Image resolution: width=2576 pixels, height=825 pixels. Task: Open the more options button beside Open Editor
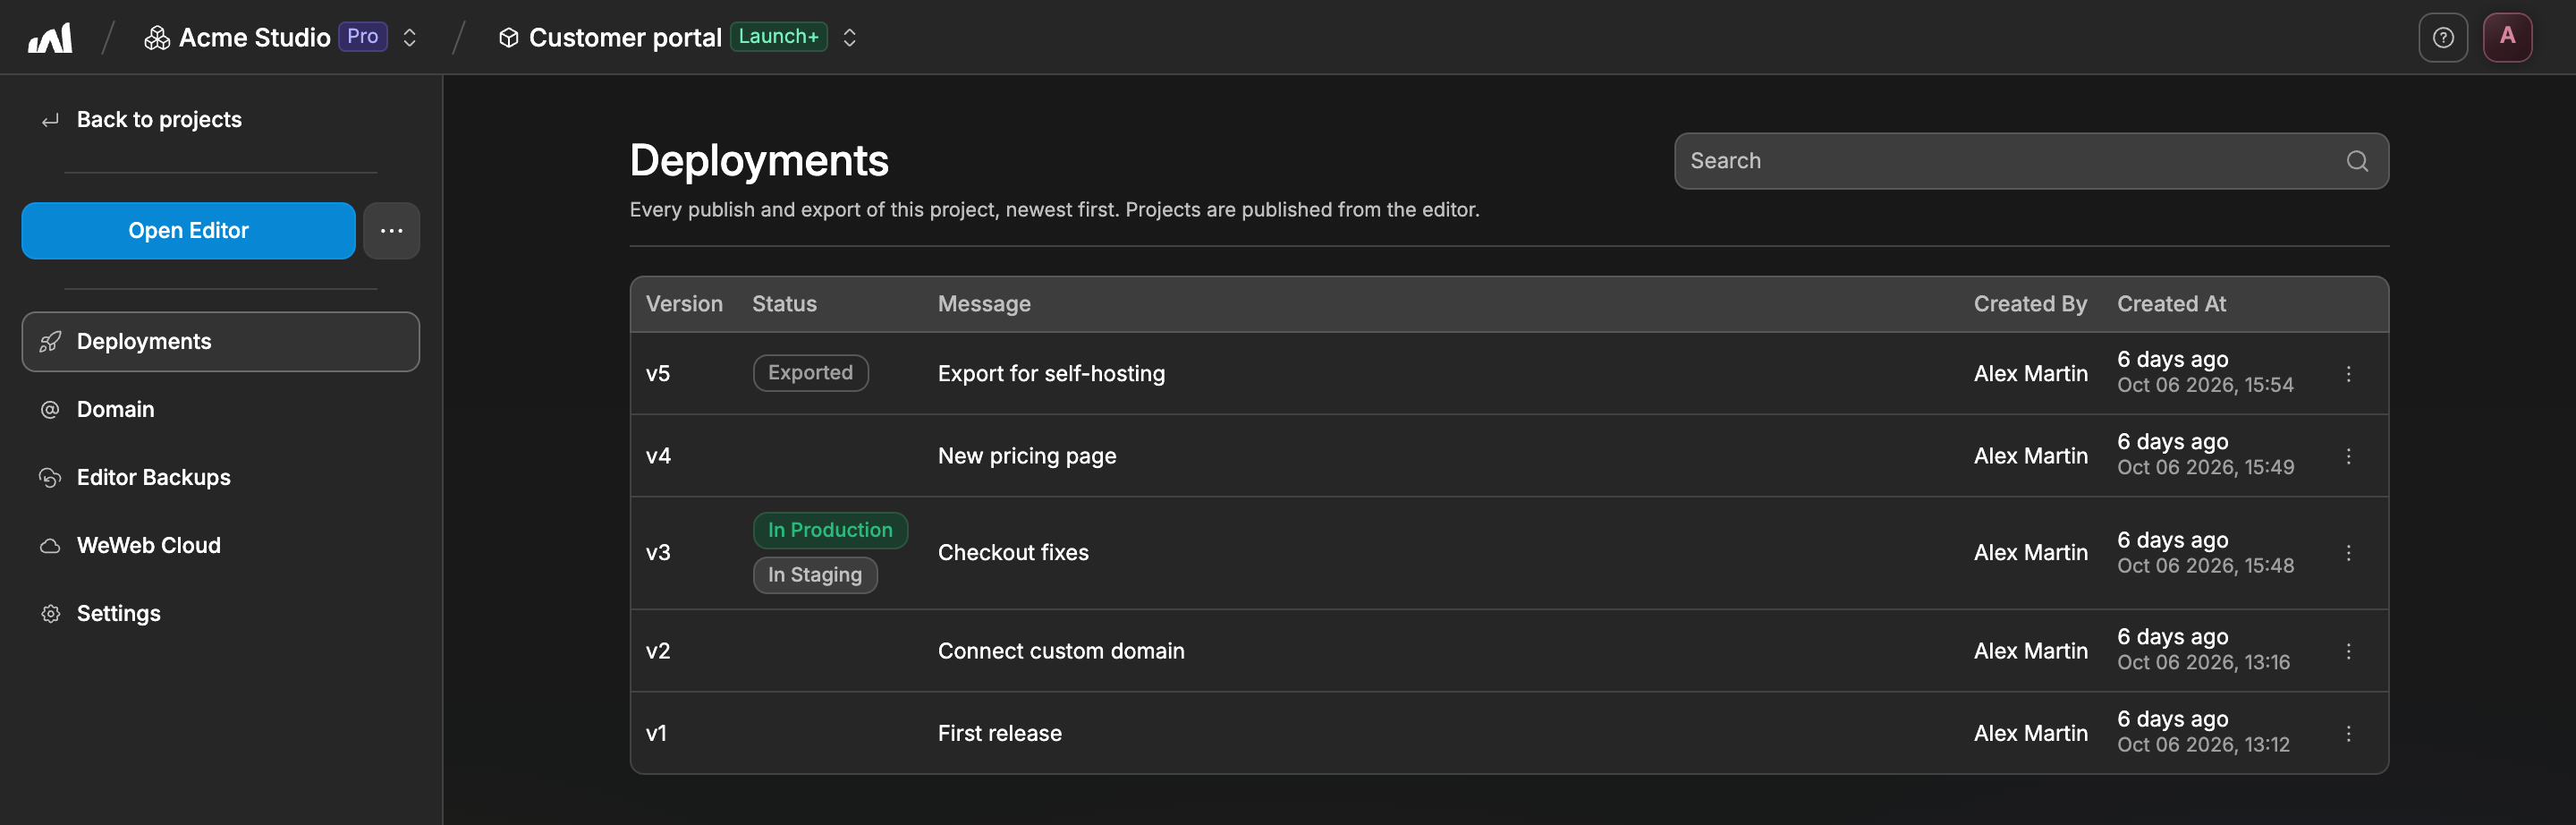pos(391,231)
